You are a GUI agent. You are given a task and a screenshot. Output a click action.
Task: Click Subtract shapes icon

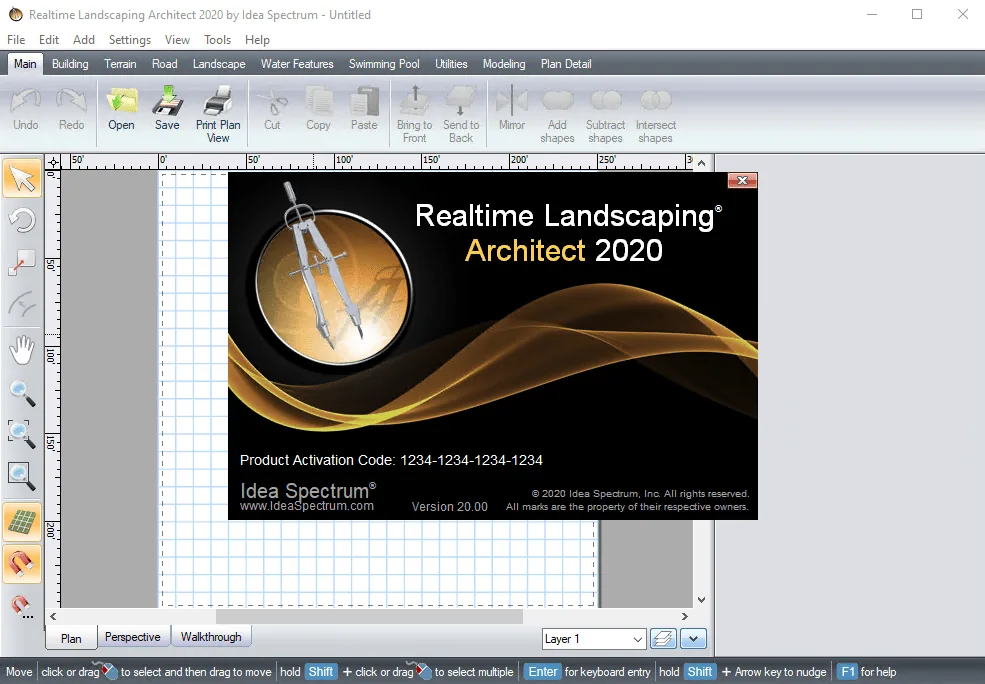tap(606, 100)
